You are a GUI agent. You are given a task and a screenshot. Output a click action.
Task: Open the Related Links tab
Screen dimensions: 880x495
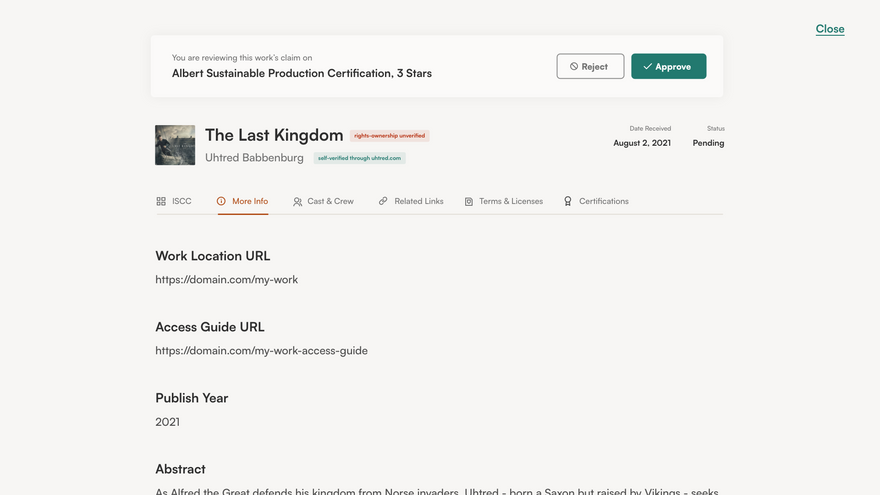(411, 201)
